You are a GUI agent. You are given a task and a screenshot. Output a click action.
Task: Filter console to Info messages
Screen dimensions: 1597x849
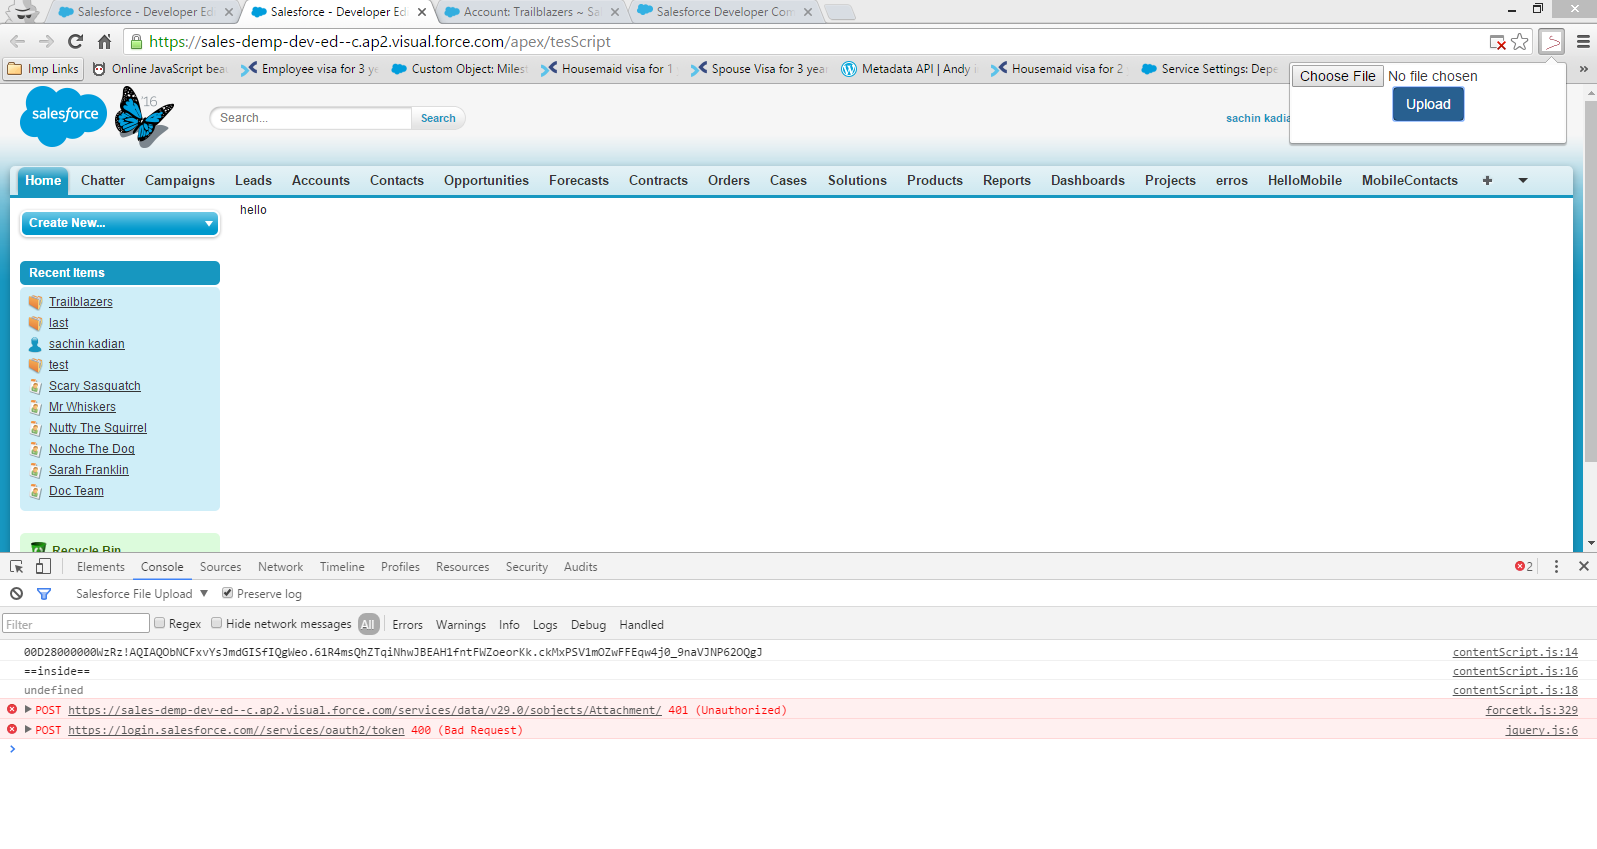(x=509, y=625)
